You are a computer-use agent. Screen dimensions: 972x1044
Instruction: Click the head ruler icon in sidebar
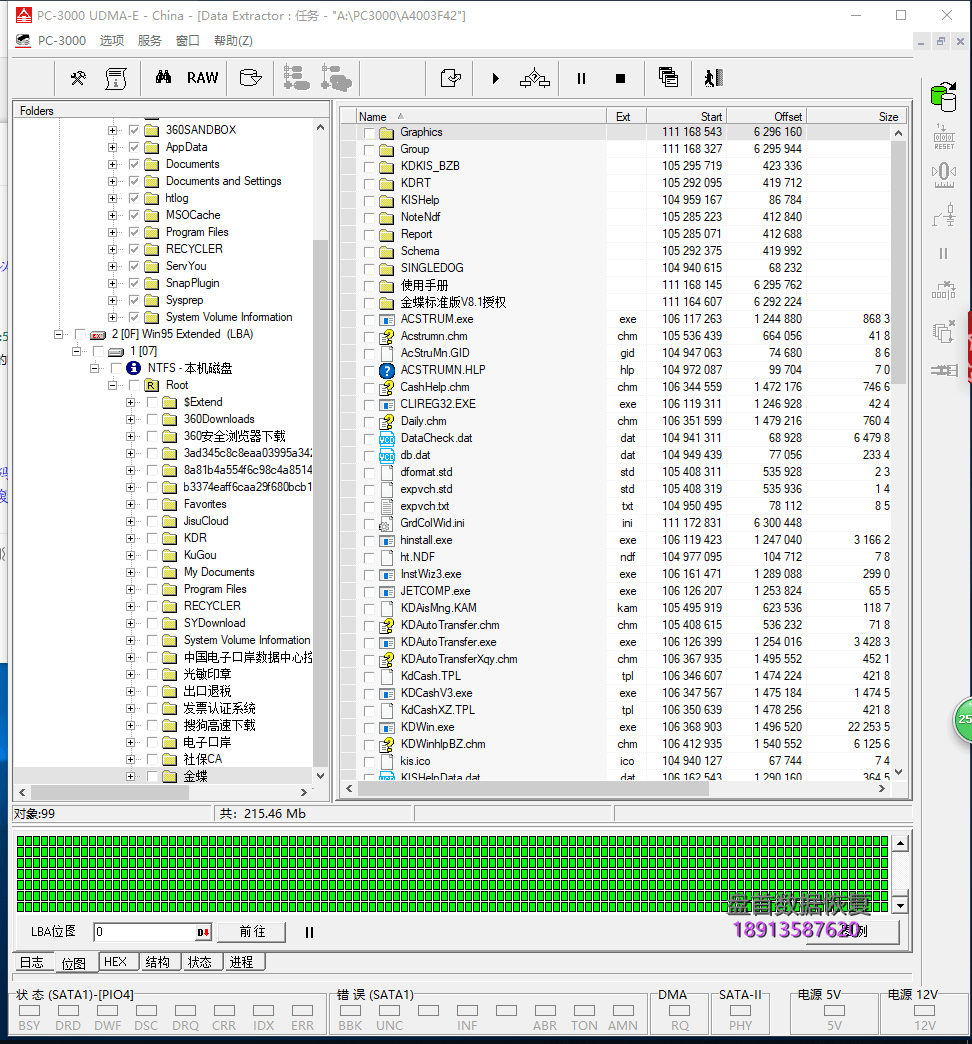click(x=943, y=175)
